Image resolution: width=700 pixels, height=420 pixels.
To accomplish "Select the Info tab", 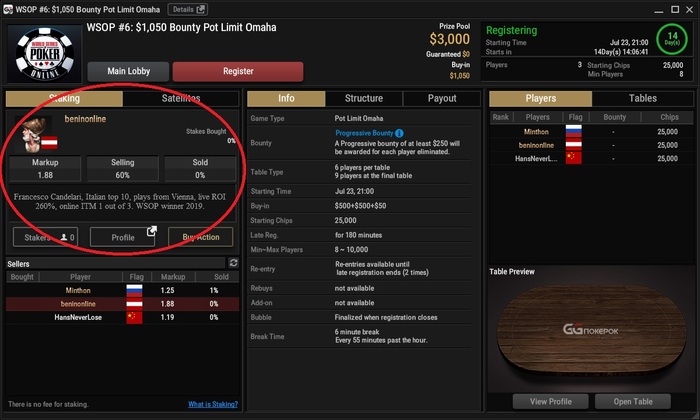I will (x=286, y=99).
